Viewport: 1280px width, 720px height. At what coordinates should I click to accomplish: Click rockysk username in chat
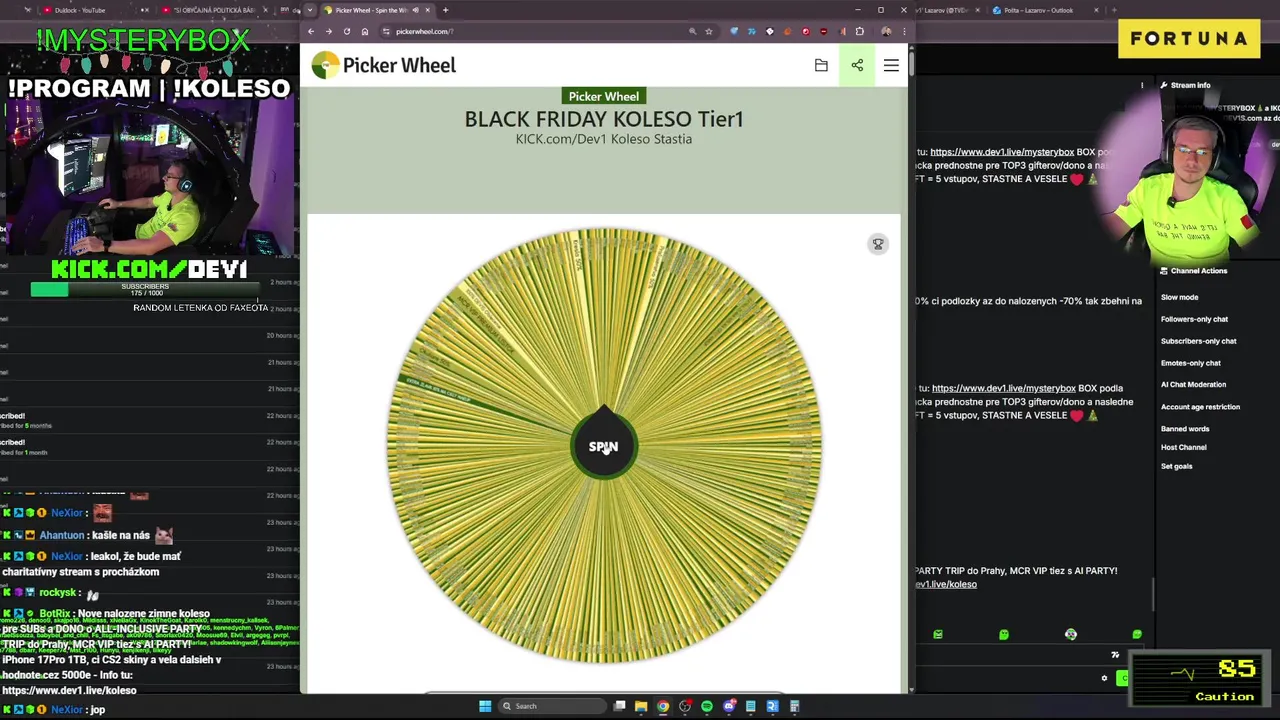60,592
